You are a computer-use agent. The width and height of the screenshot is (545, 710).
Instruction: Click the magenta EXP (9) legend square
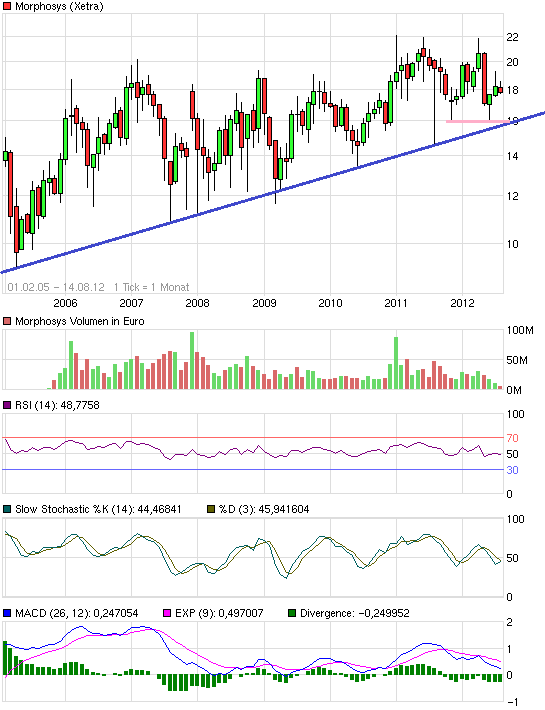(x=167, y=613)
